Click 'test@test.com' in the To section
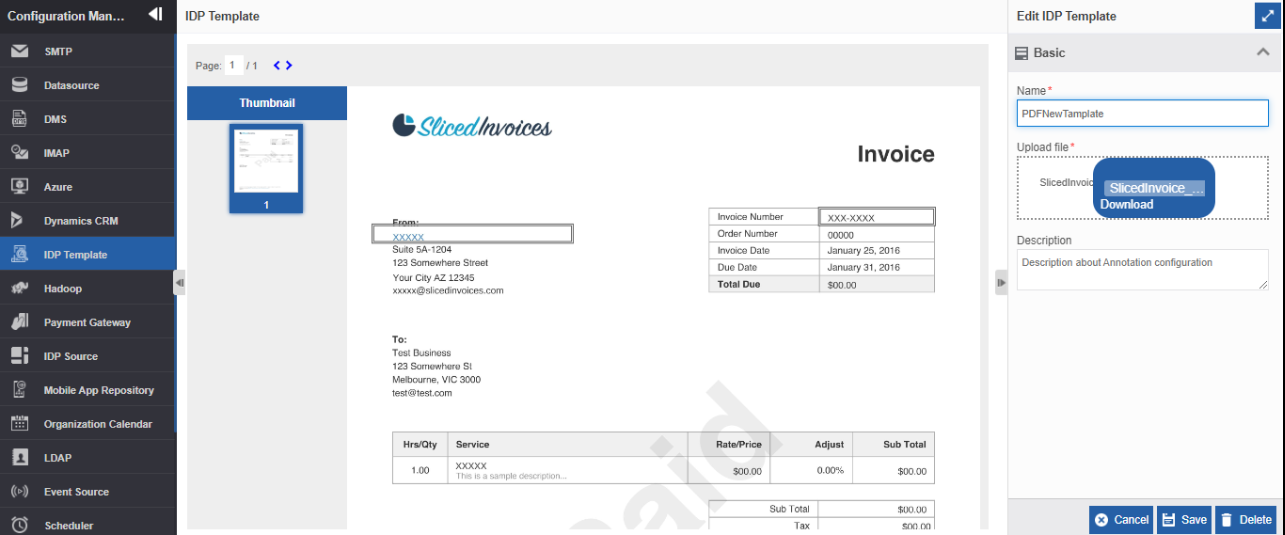Image resolution: width=1285 pixels, height=535 pixels. click(422, 393)
